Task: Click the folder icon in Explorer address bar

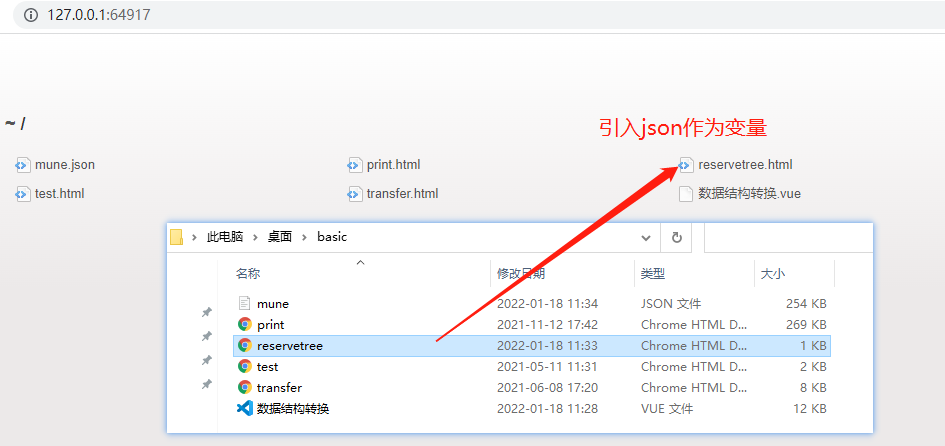Action: coord(177,237)
